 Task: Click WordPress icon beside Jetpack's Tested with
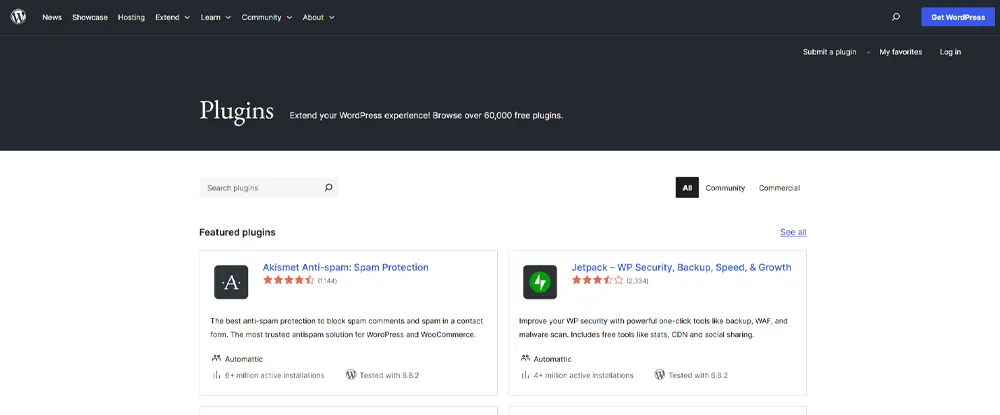[x=659, y=375]
